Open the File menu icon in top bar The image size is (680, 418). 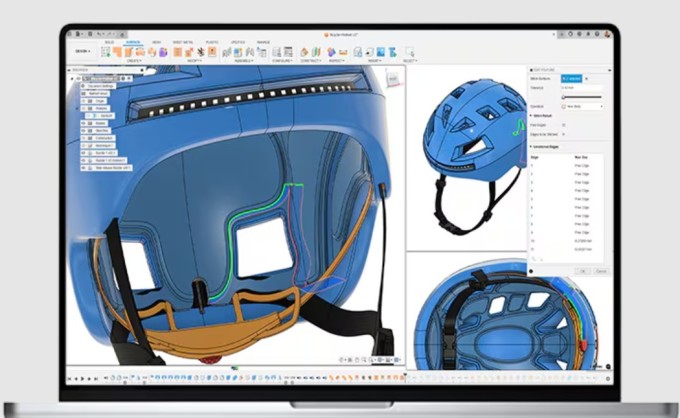click(x=78, y=34)
